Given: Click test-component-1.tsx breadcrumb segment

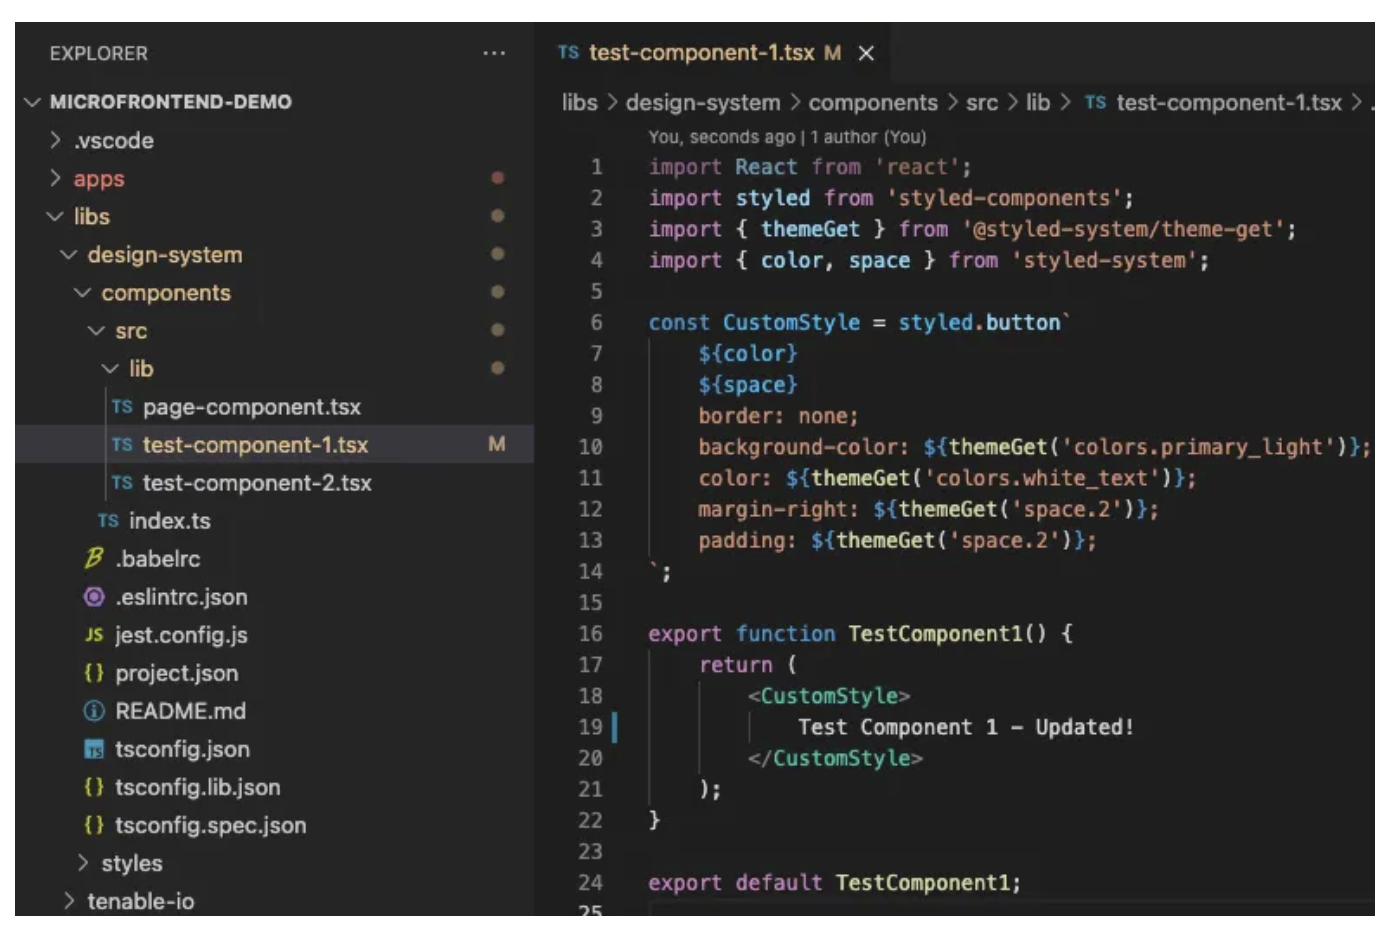Looking at the screenshot, I should point(1229,102).
